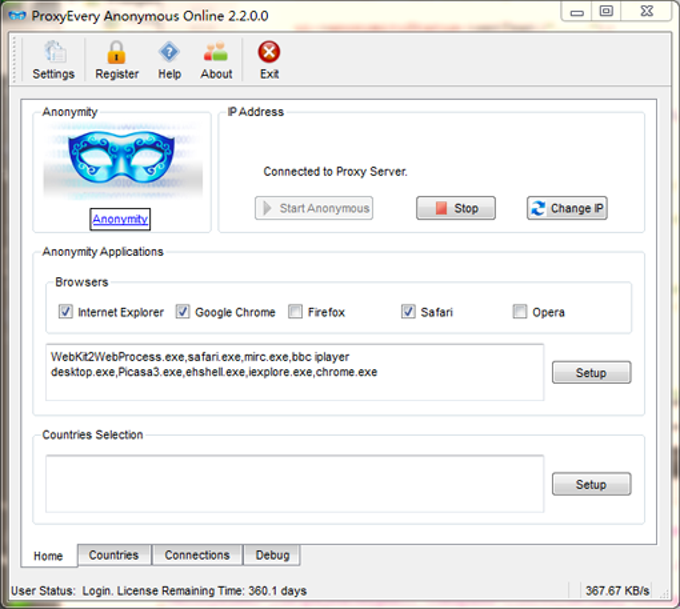Switch to the Connections tab
This screenshot has width=680, height=609.
pyautogui.click(x=197, y=555)
